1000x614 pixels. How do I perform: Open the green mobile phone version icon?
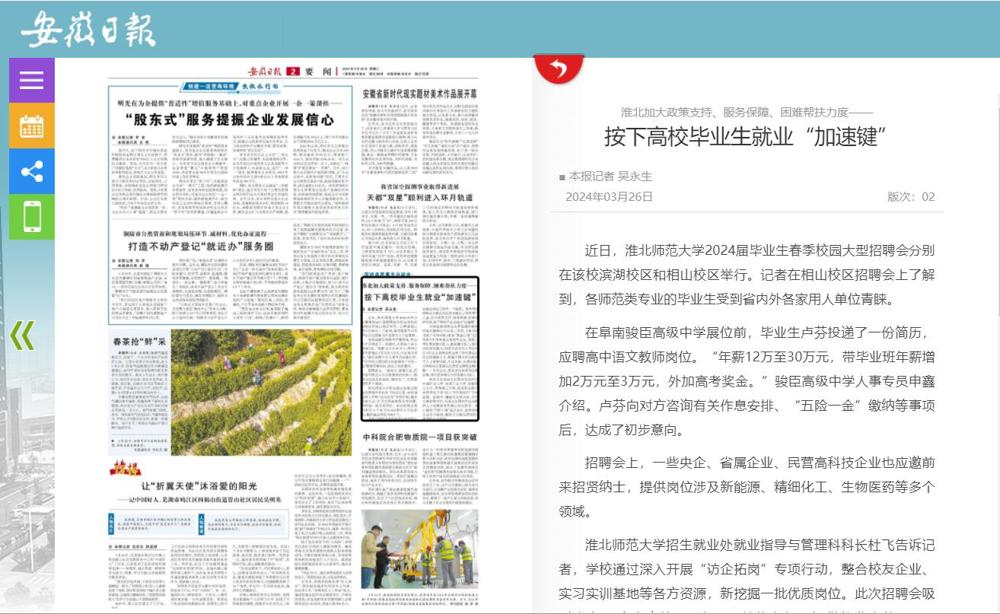[x=32, y=217]
